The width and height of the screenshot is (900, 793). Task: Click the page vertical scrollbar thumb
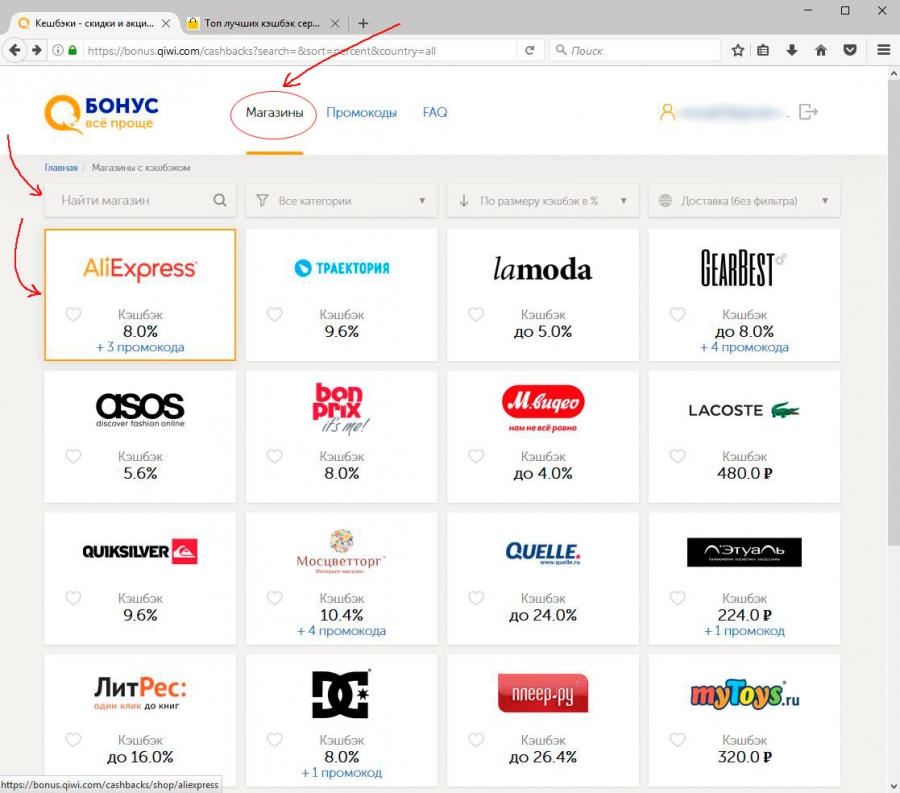pos(894,313)
